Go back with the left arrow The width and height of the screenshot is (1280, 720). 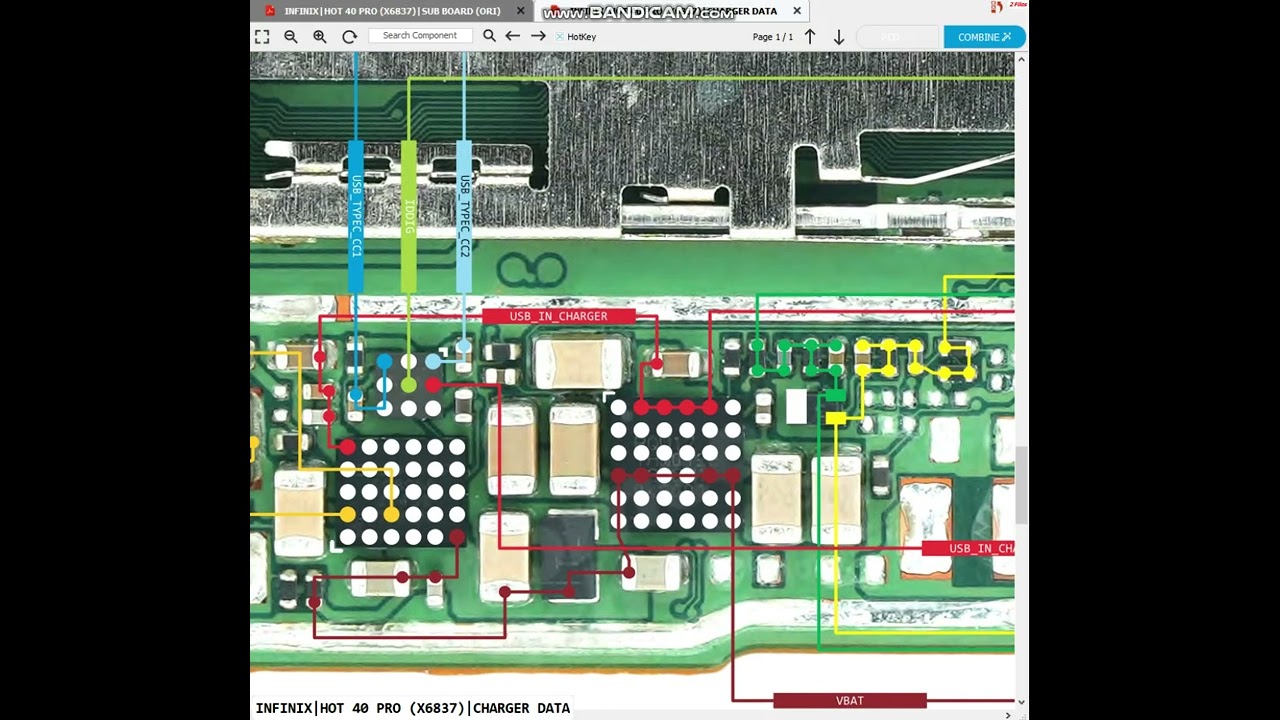[512, 36]
